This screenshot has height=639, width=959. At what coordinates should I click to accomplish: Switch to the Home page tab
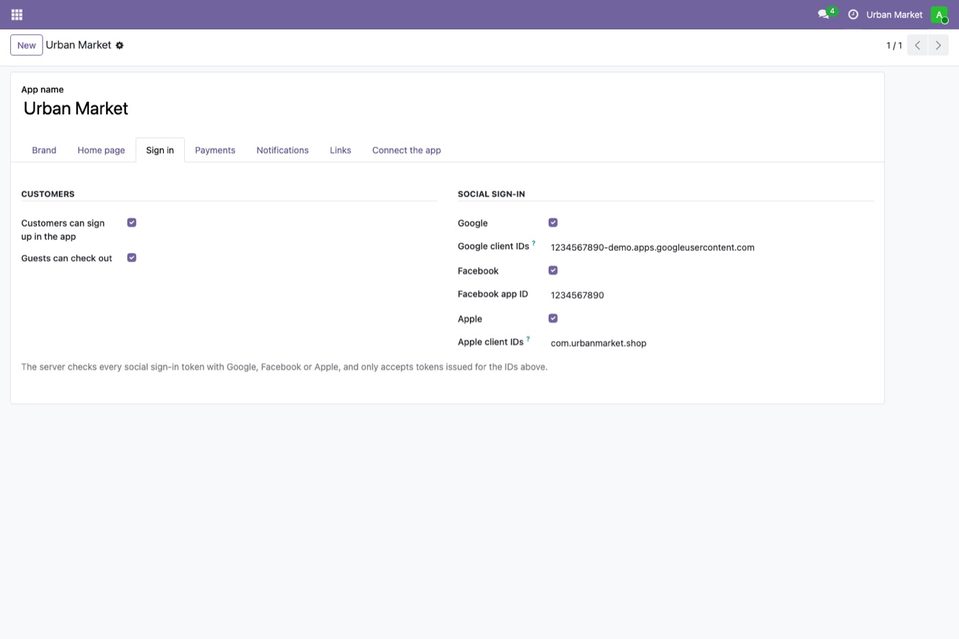(101, 150)
